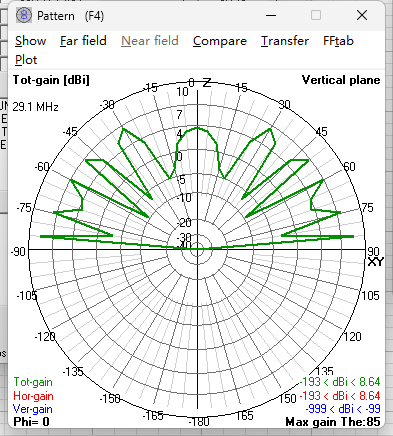
Task: Click the green Tot-gain legend label
Action: coord(33,382)
